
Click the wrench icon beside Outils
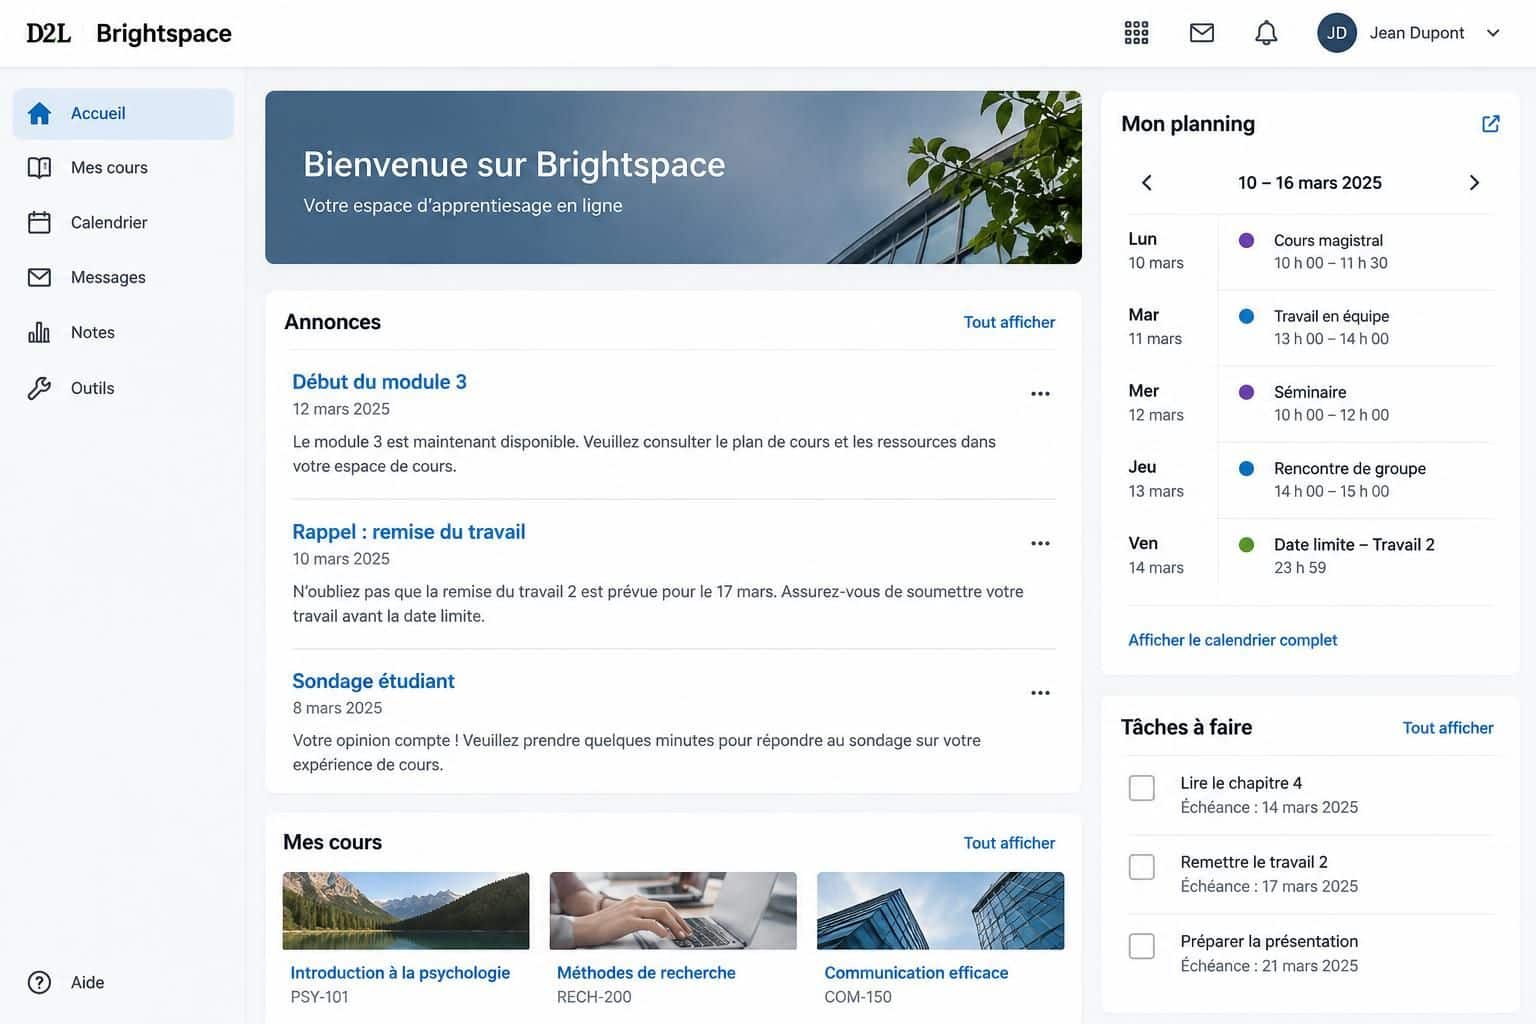point(39,388)
